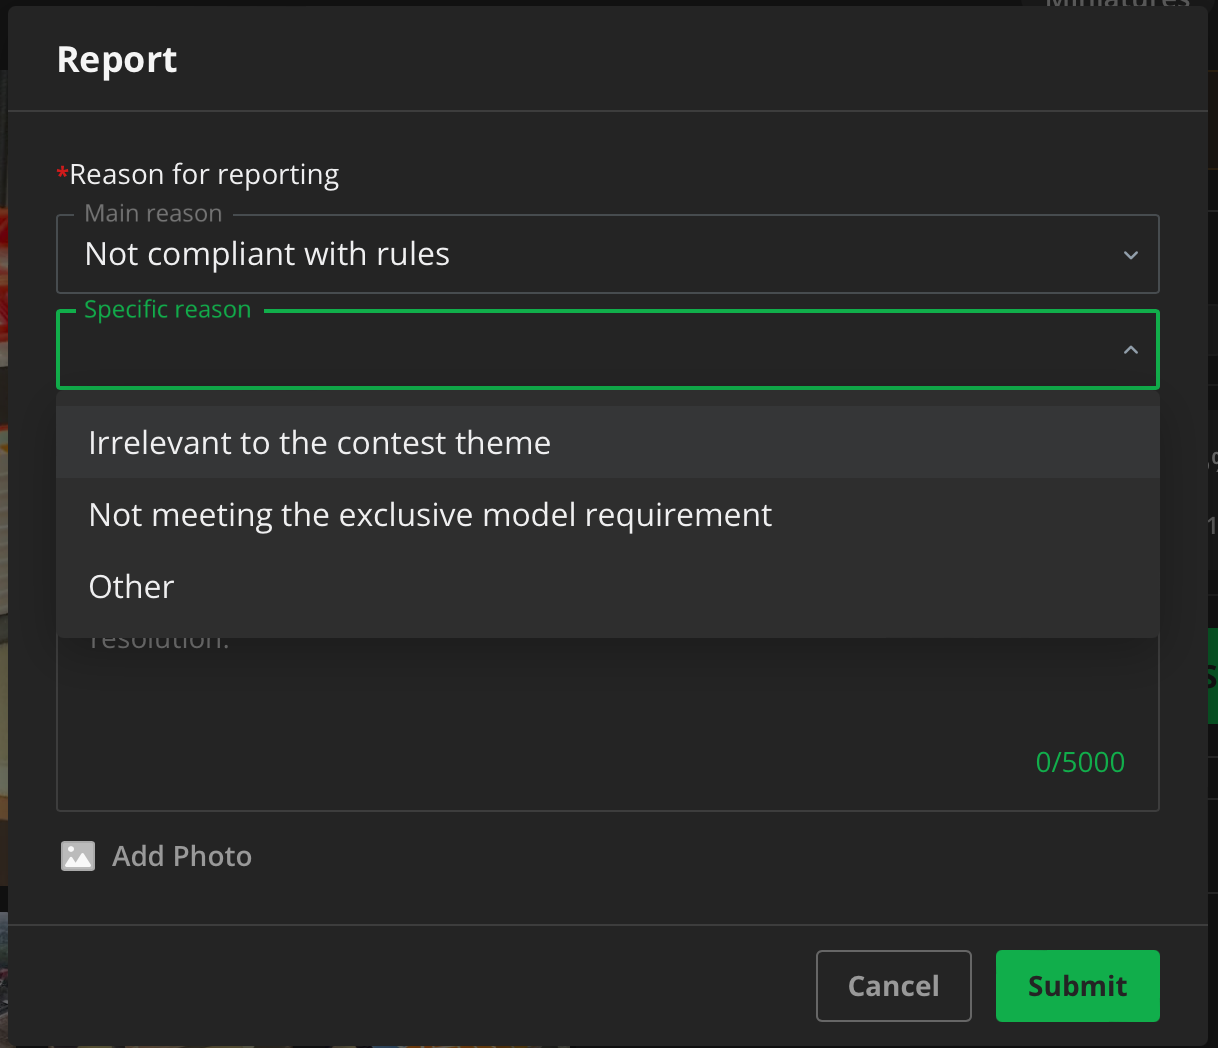Select "Not meeting the exclusive model requirement"
Viewport: 1218px width, 1048px height.
(x=430, y=515)
